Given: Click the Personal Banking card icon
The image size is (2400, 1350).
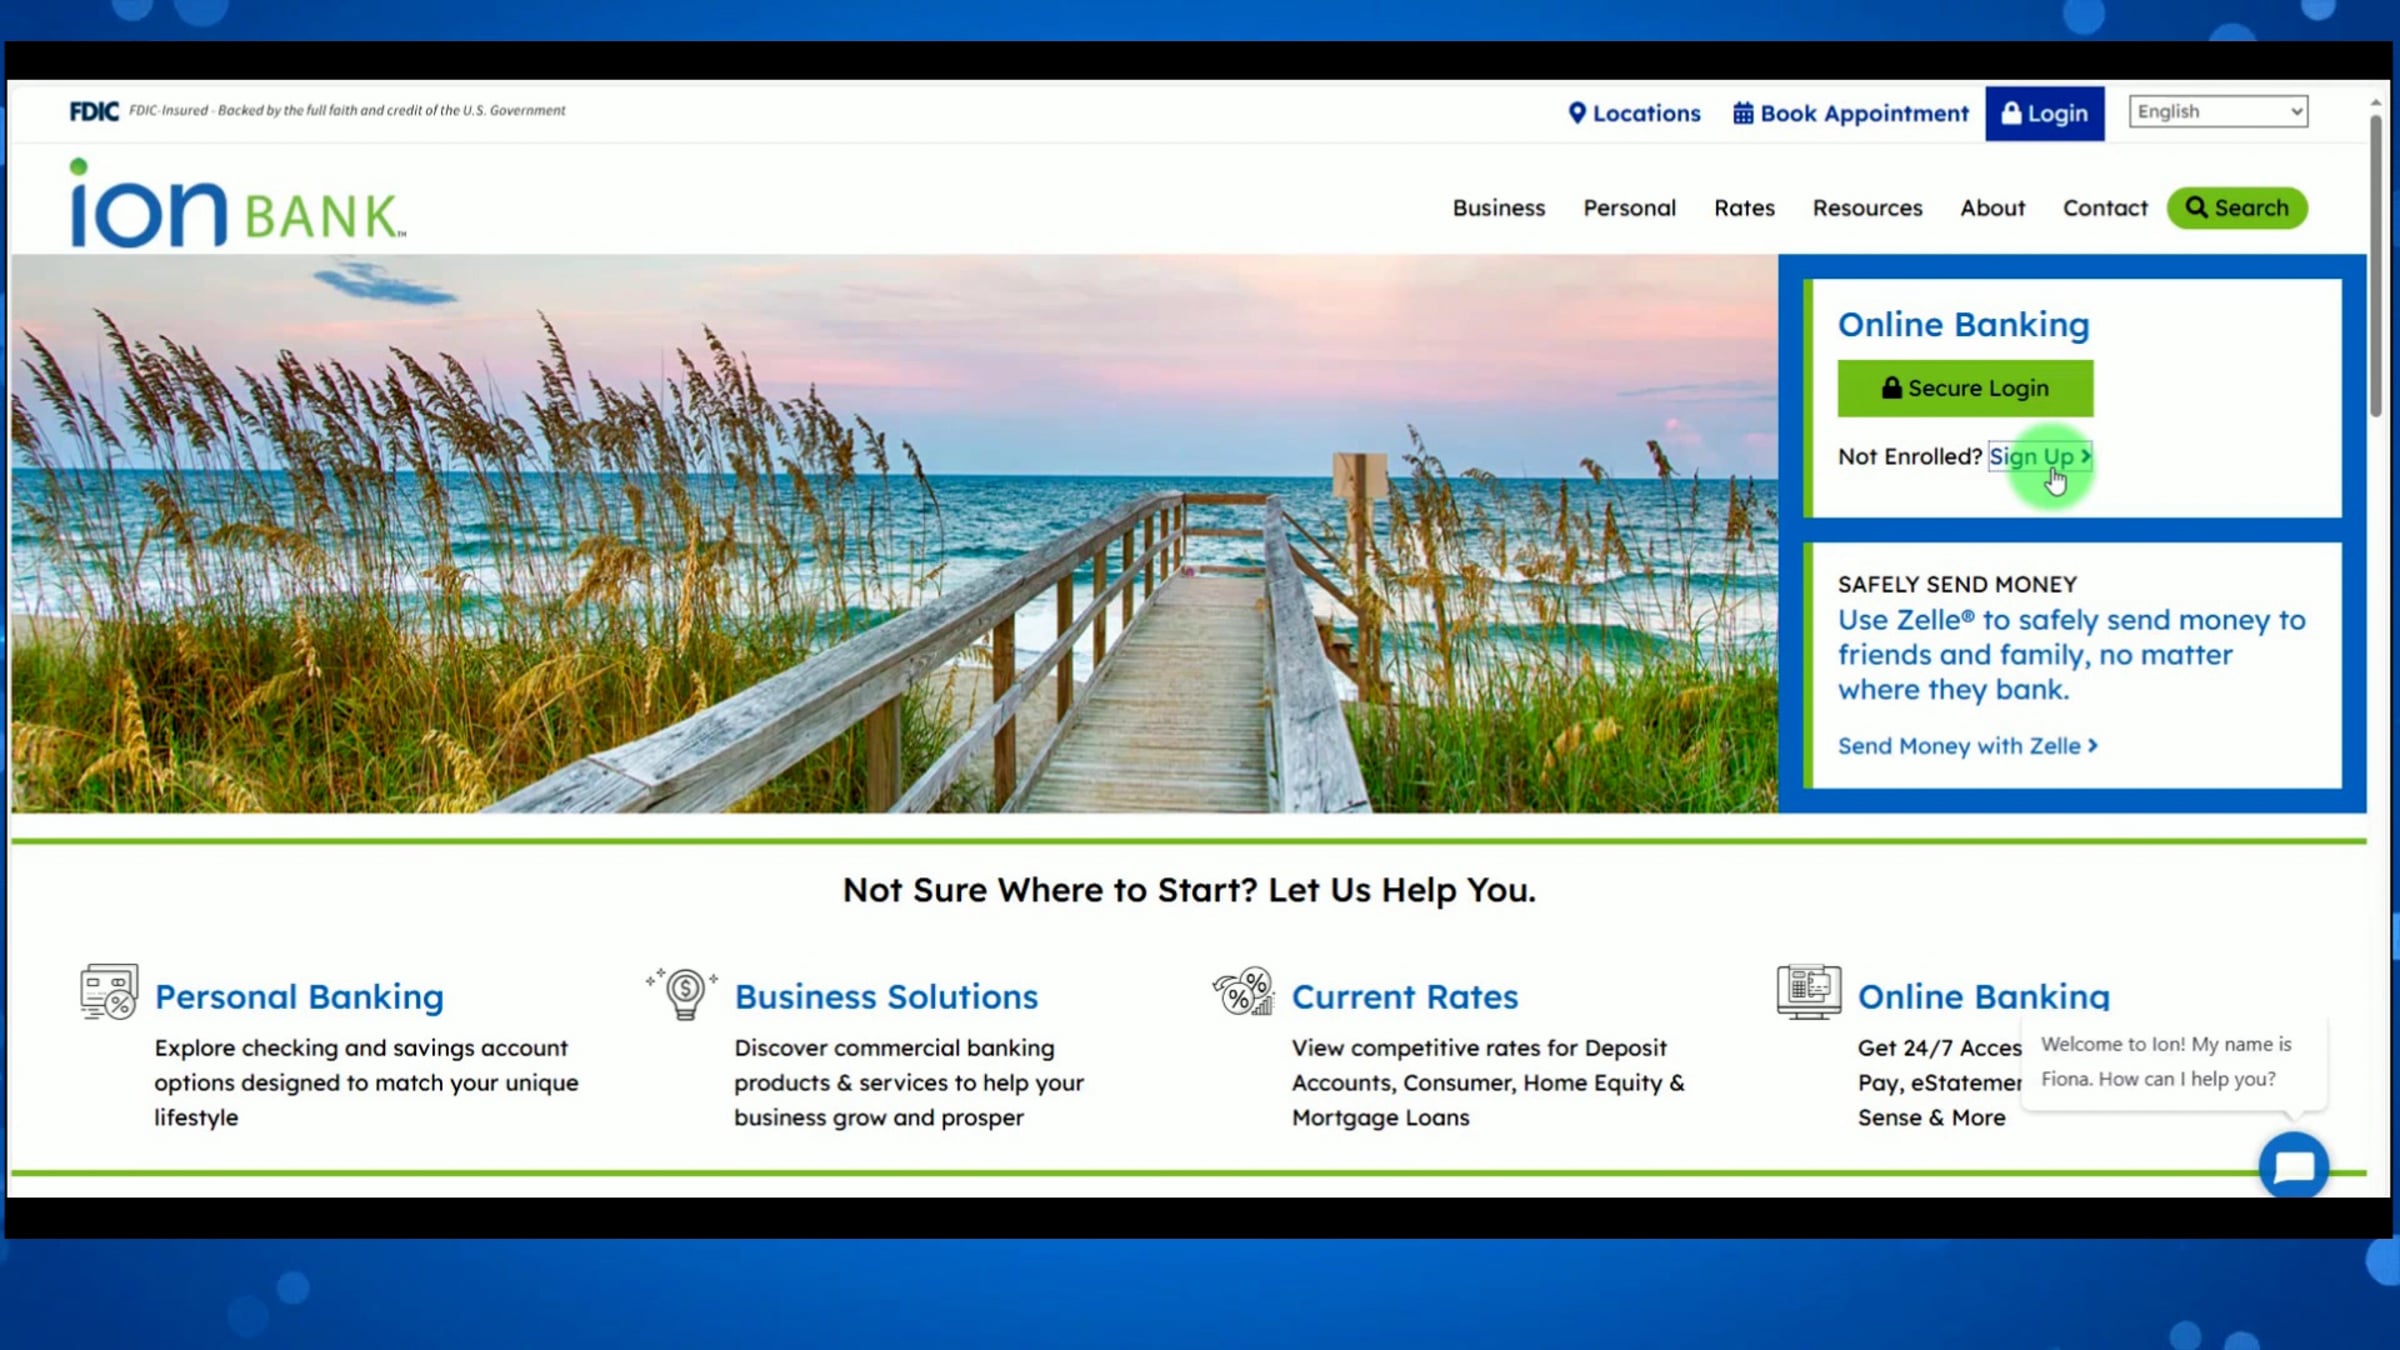Looking at the screenshot, I should [109, 992].
